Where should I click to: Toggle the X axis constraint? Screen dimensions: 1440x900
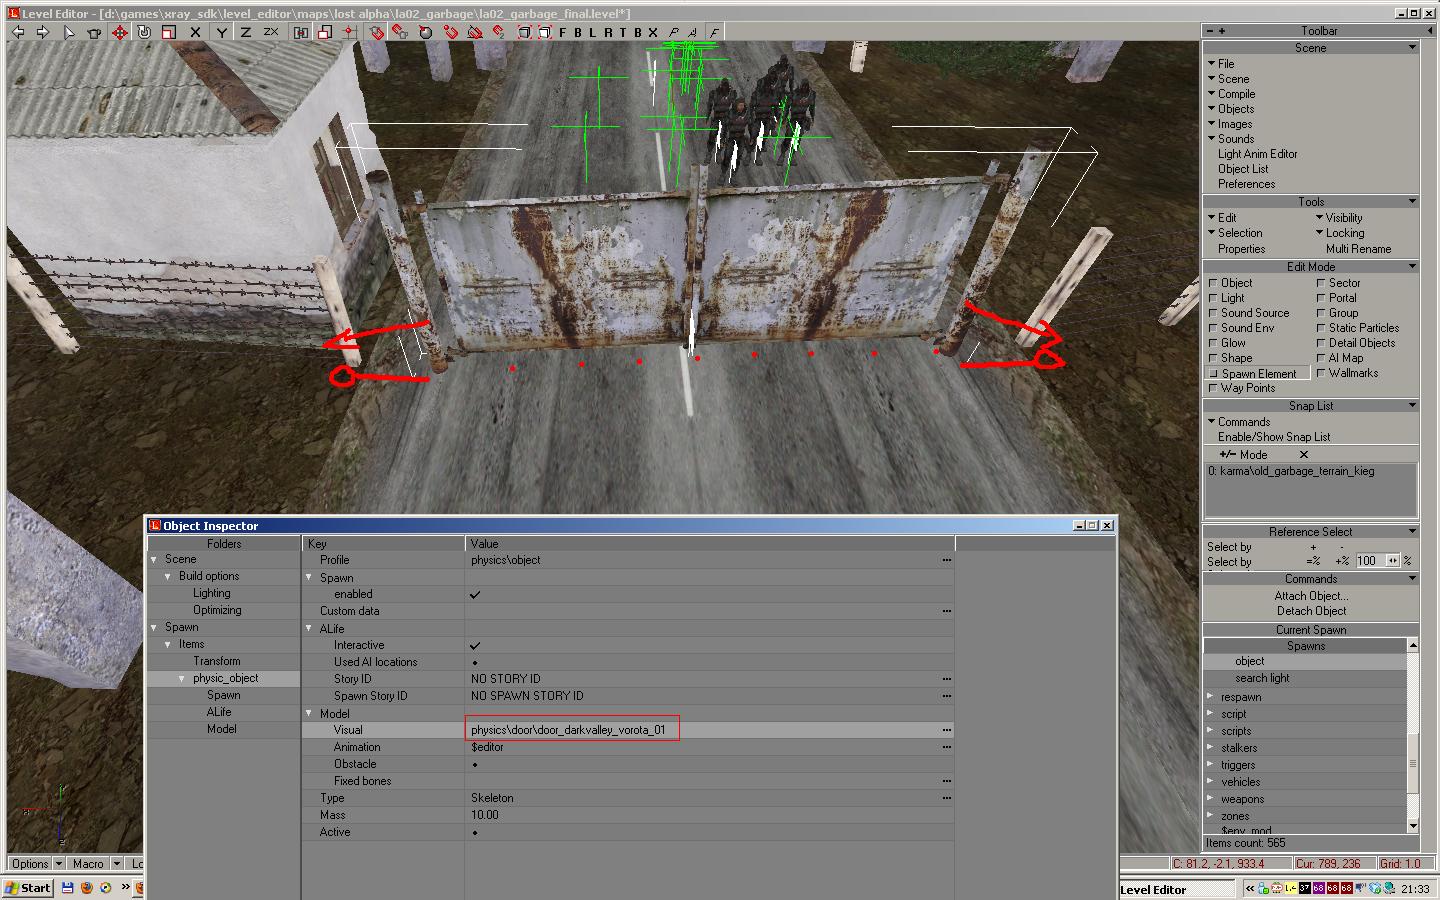click(195, 32)
